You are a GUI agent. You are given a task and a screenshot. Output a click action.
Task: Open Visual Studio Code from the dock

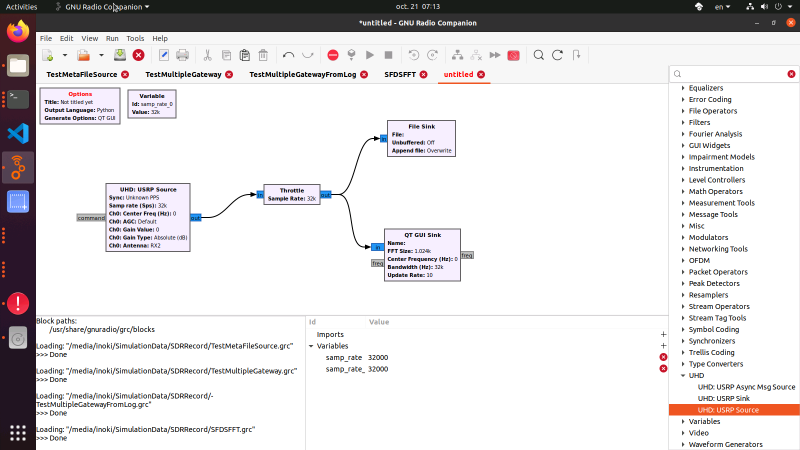coord(18,133)
